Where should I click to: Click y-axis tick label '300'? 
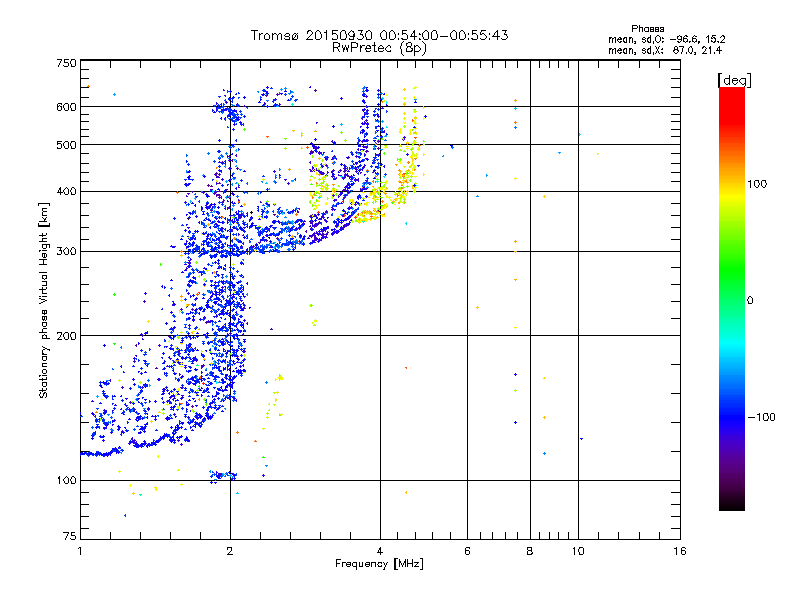click(x=66, y=252)
